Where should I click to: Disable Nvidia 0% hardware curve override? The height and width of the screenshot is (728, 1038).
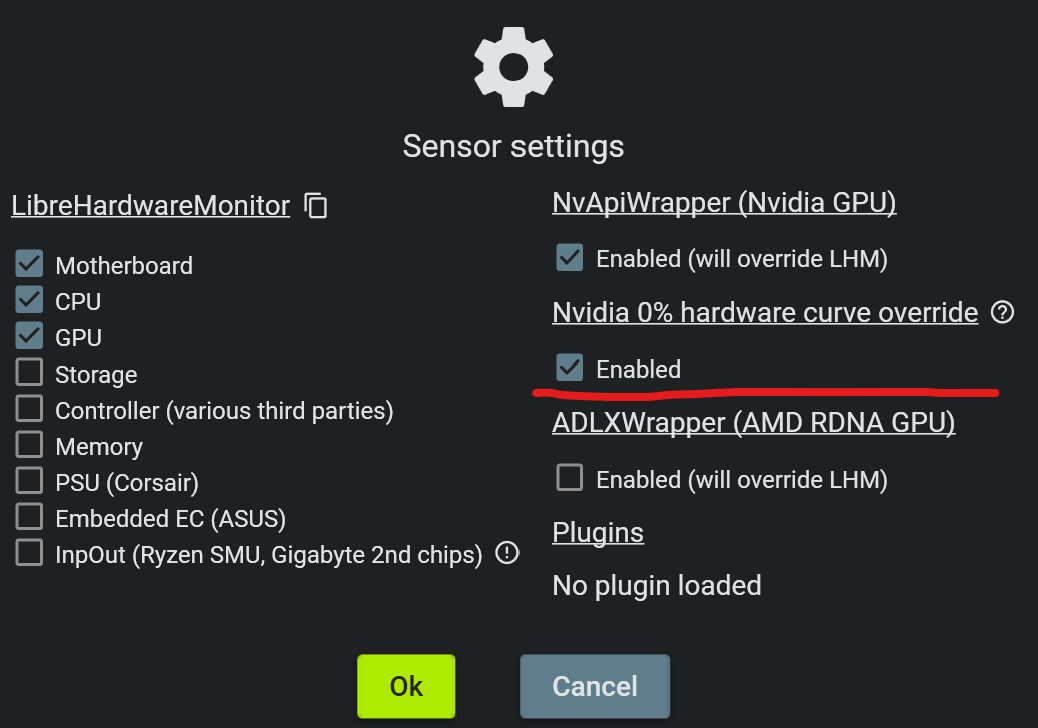pos(570,368)
